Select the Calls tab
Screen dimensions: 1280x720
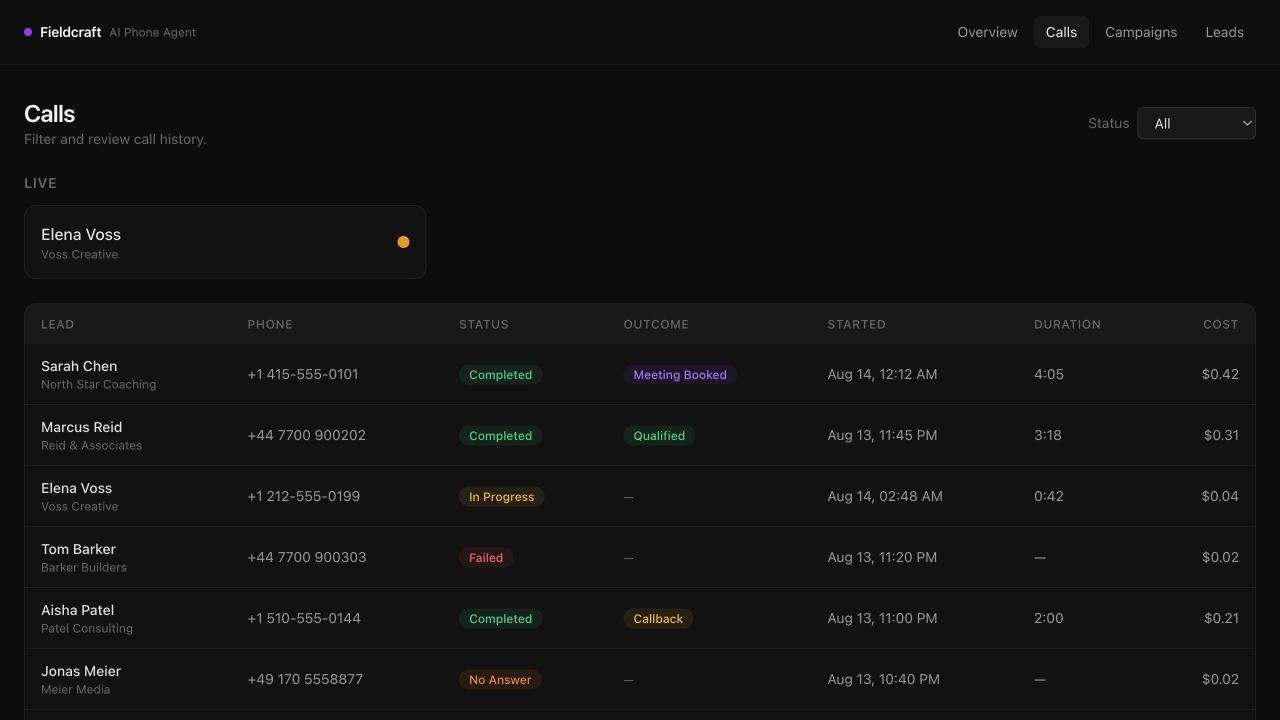click(1061, 32)
